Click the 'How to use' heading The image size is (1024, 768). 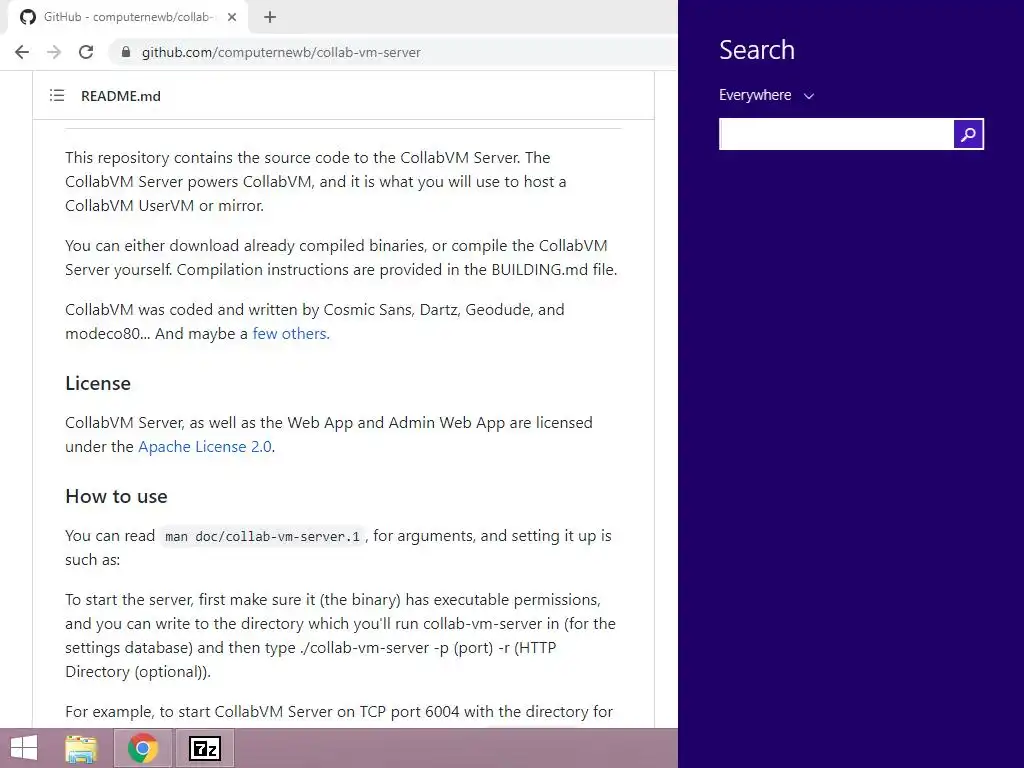[116, 496]
